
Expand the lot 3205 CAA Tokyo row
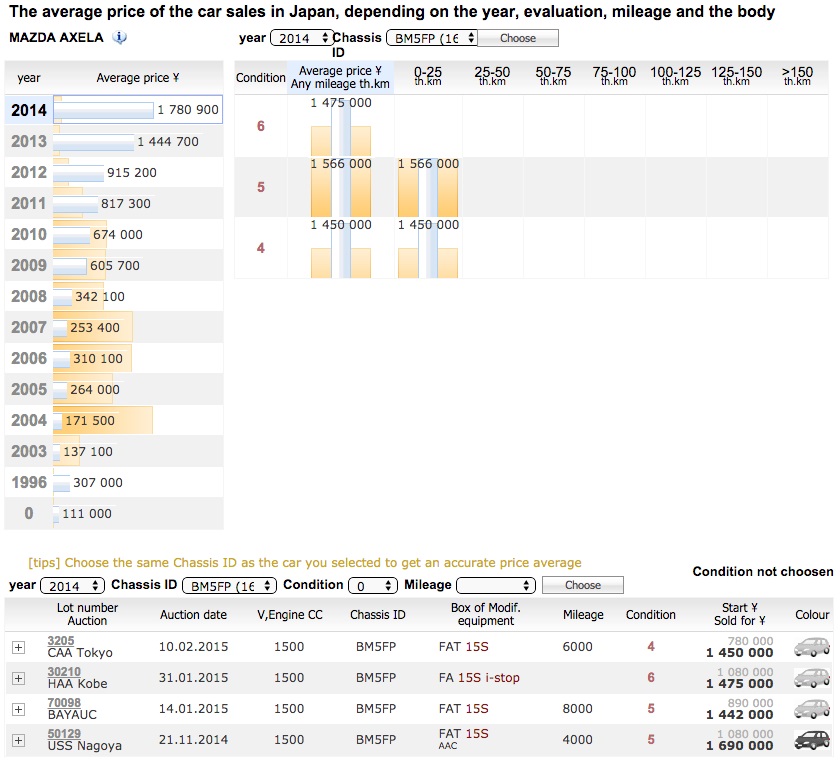point(18,647)
